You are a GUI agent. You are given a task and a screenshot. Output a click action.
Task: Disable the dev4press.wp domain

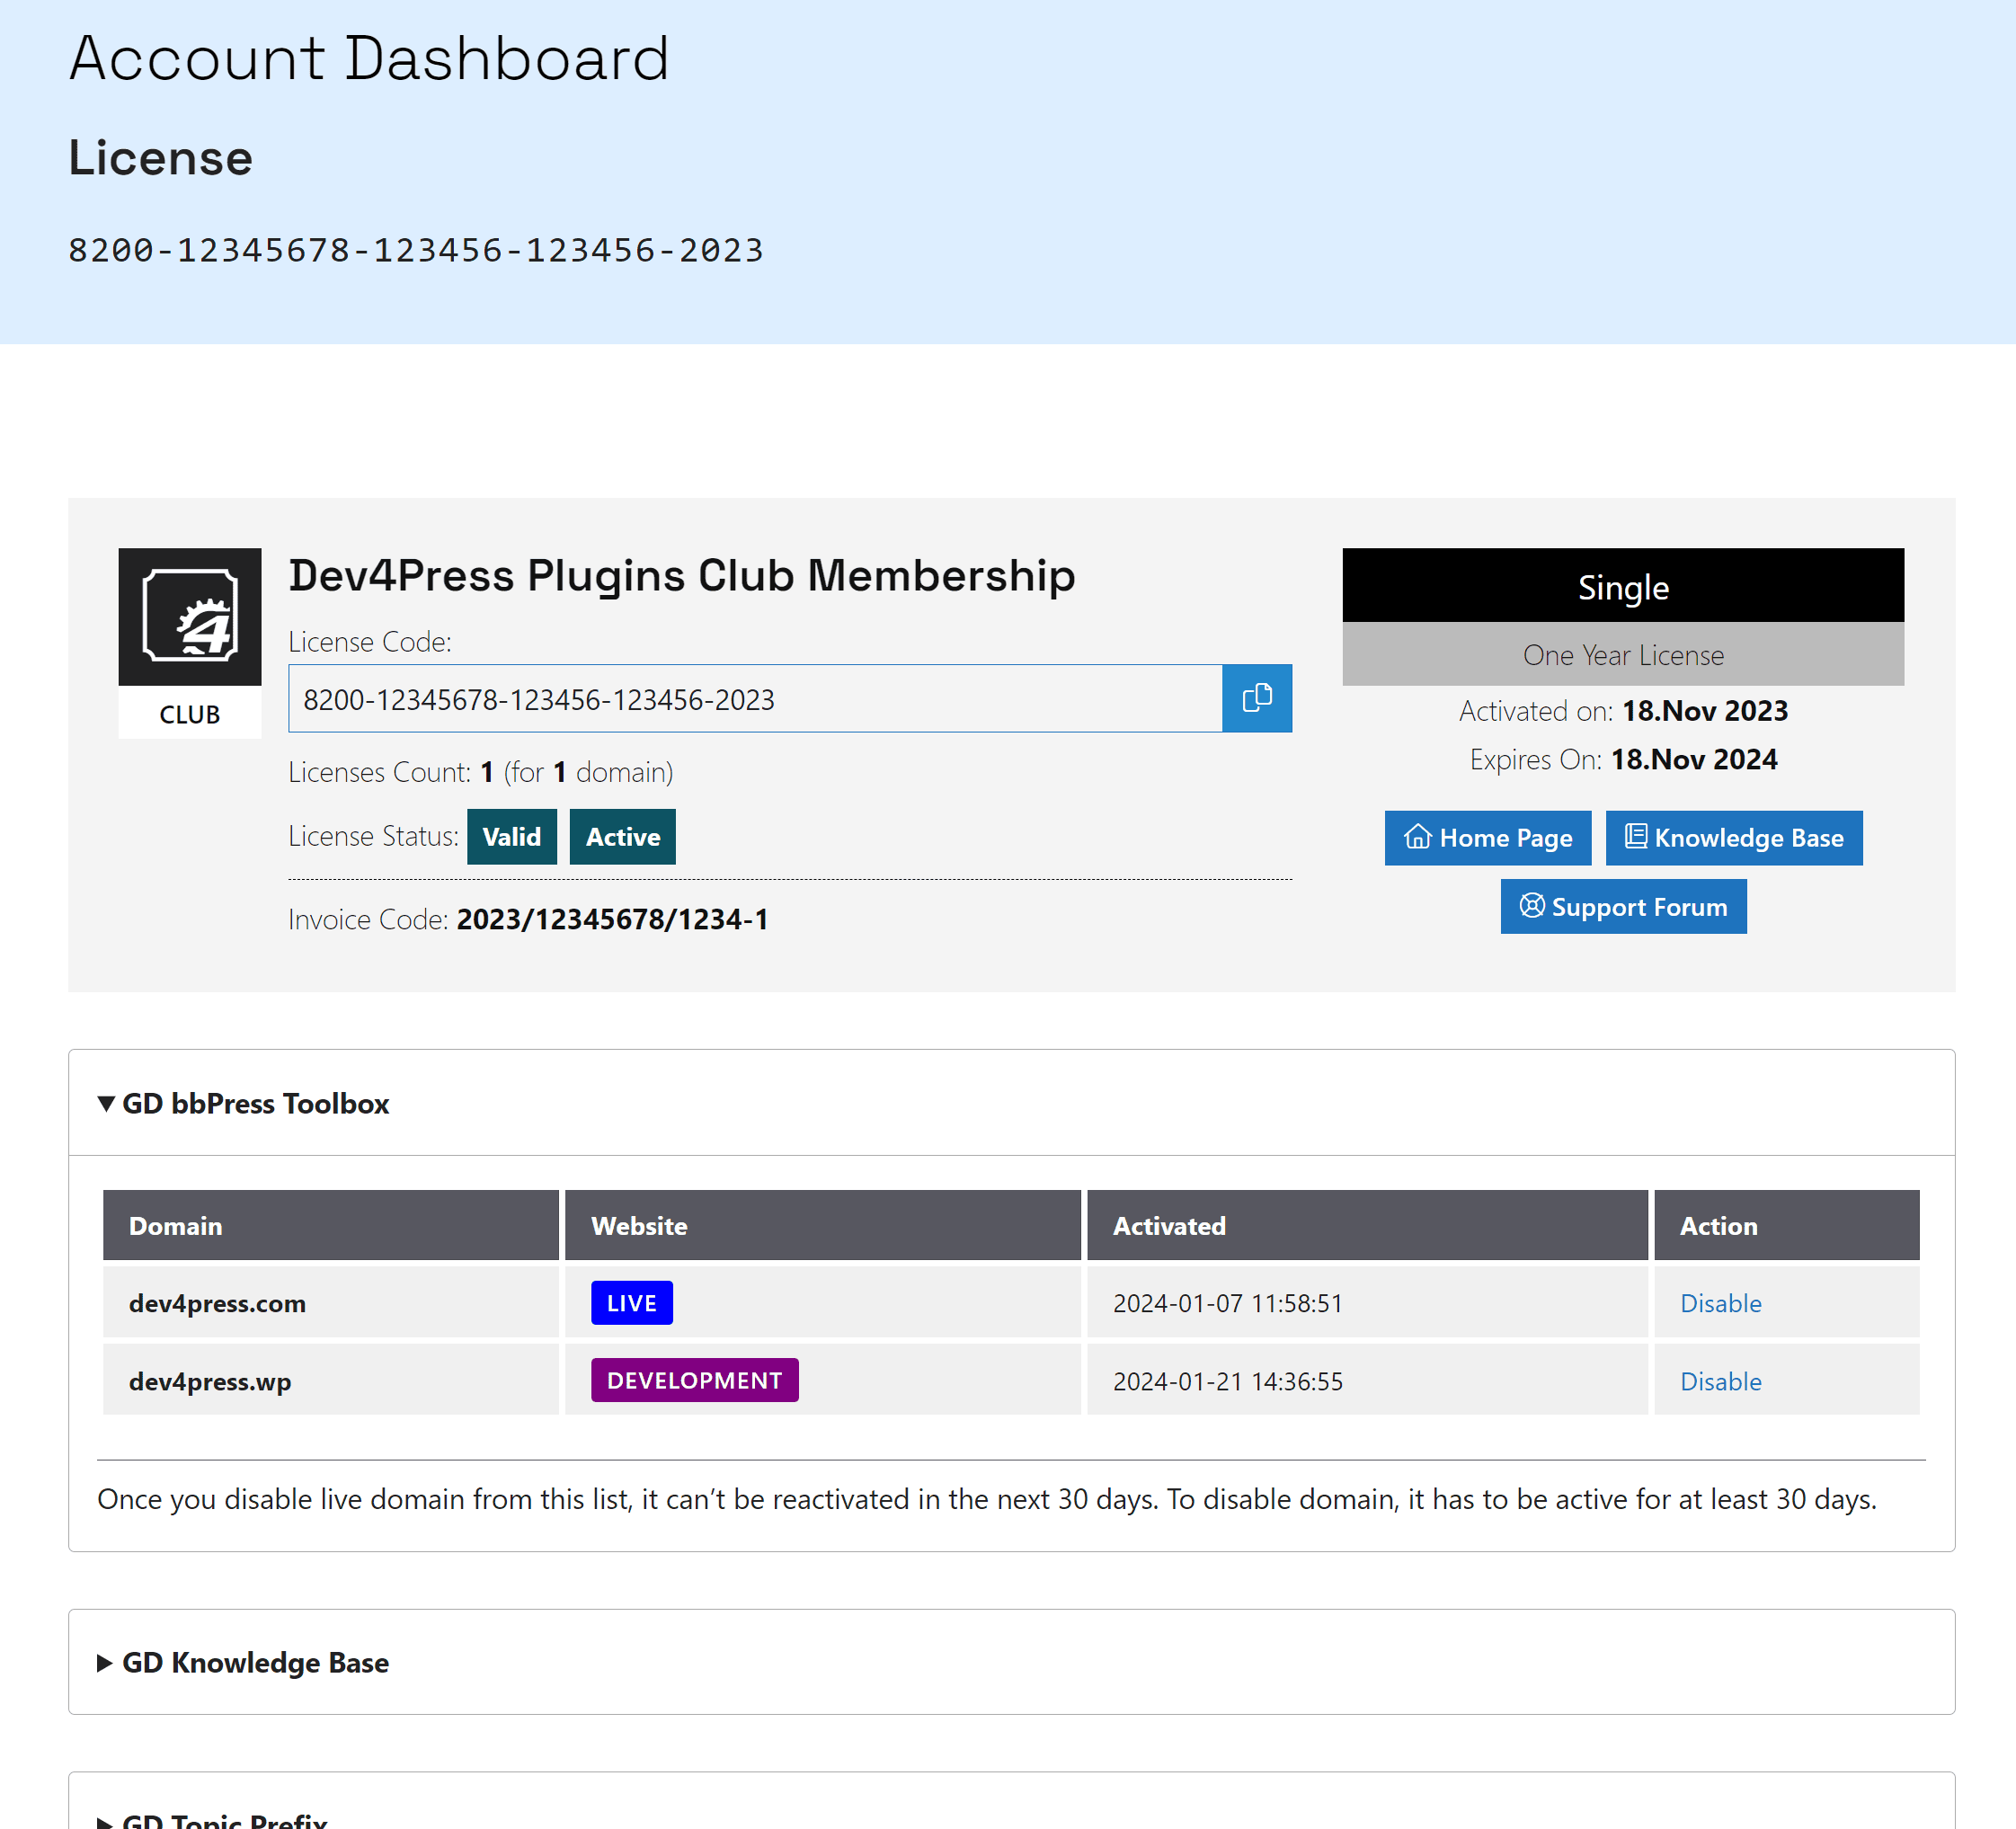click(1719, 1381)
